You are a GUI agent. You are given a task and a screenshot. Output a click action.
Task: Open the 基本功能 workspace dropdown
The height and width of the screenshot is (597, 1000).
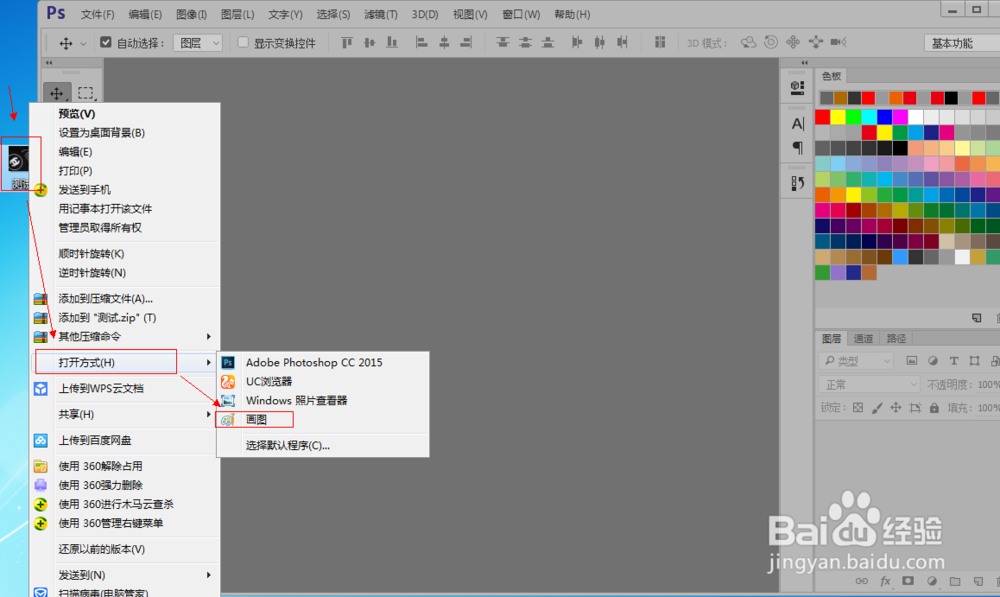click(x=962, y=43)
